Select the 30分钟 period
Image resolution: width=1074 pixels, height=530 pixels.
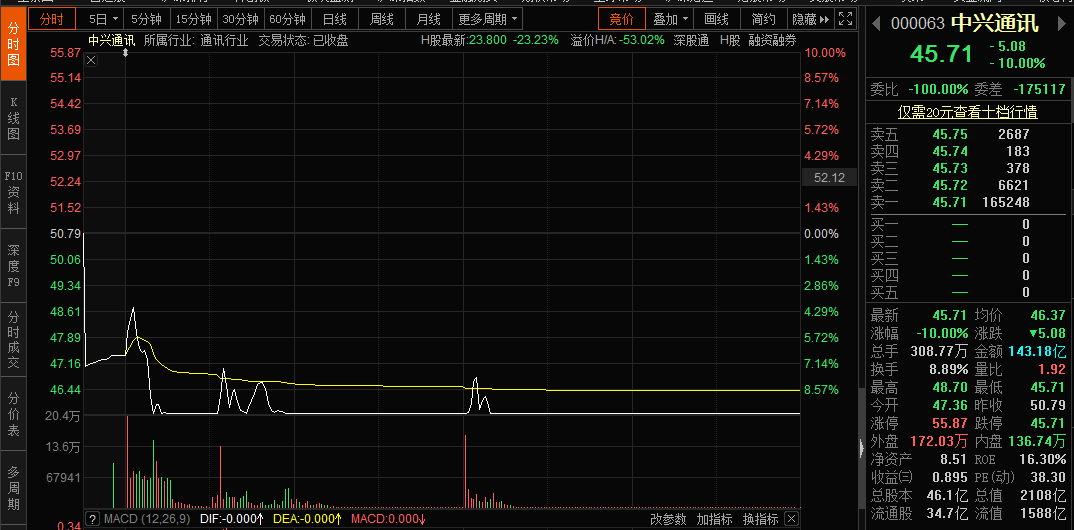pos(240,19)
